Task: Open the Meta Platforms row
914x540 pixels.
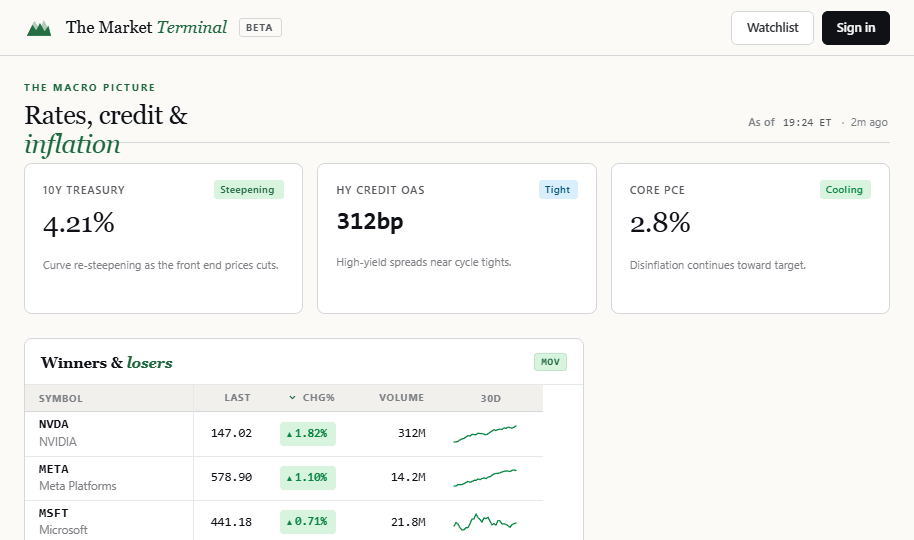Action: click(x=284, y=478)
